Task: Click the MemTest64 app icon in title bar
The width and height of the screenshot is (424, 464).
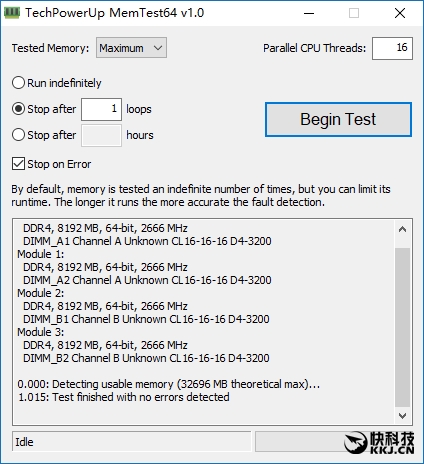Action: click(12, 13)
